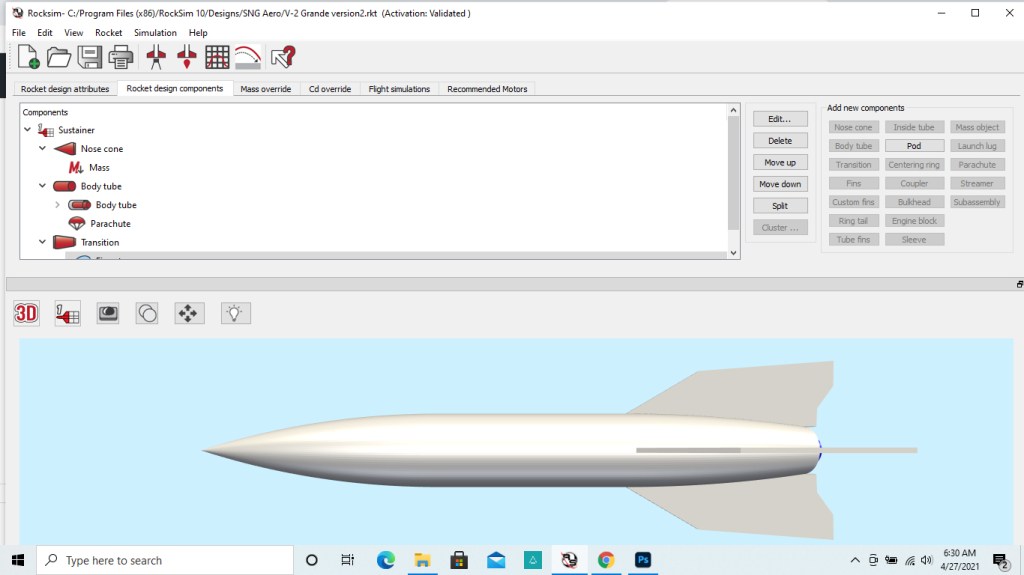This screenshot has width=1024, height=575.
Task: Collapse the Nose cone tree node
Action: pyautogui.click(x=43, y=149)
